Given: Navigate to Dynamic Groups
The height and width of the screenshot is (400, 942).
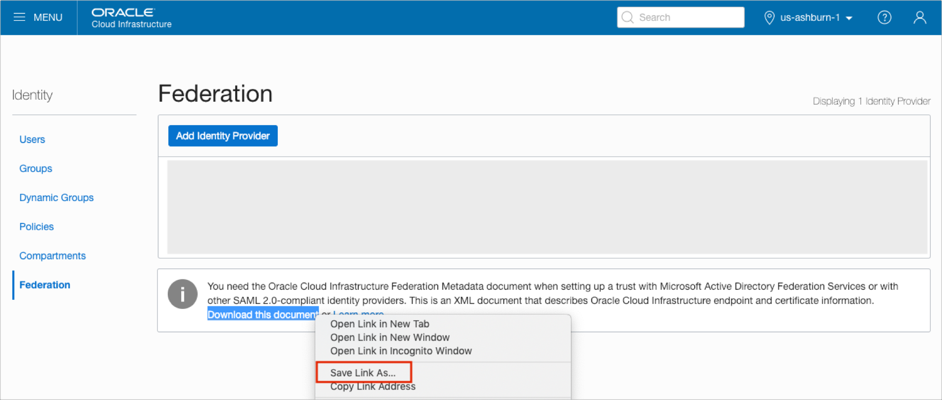Looking at the screenshot, I should point(56,198).
